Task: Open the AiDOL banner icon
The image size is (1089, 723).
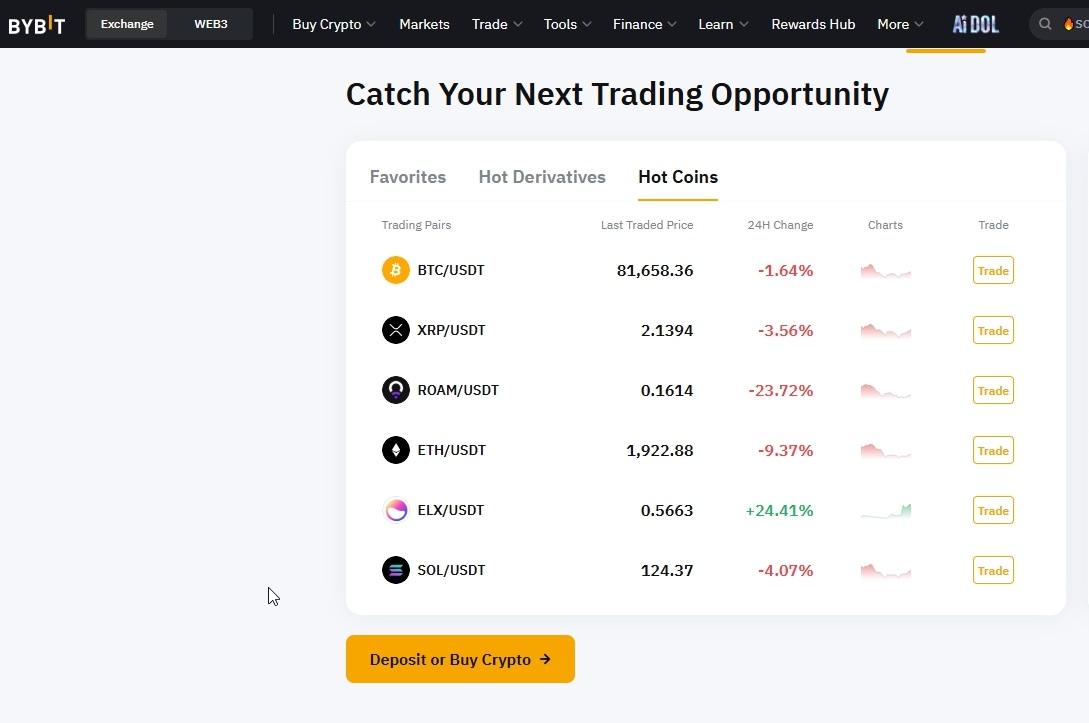Action: click(975, 24)
